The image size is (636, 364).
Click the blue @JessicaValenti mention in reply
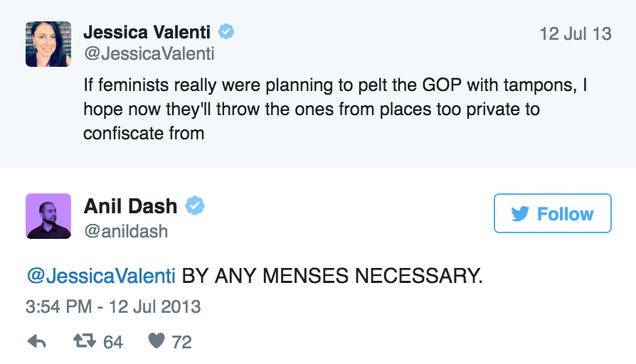[x=101, y=276]
